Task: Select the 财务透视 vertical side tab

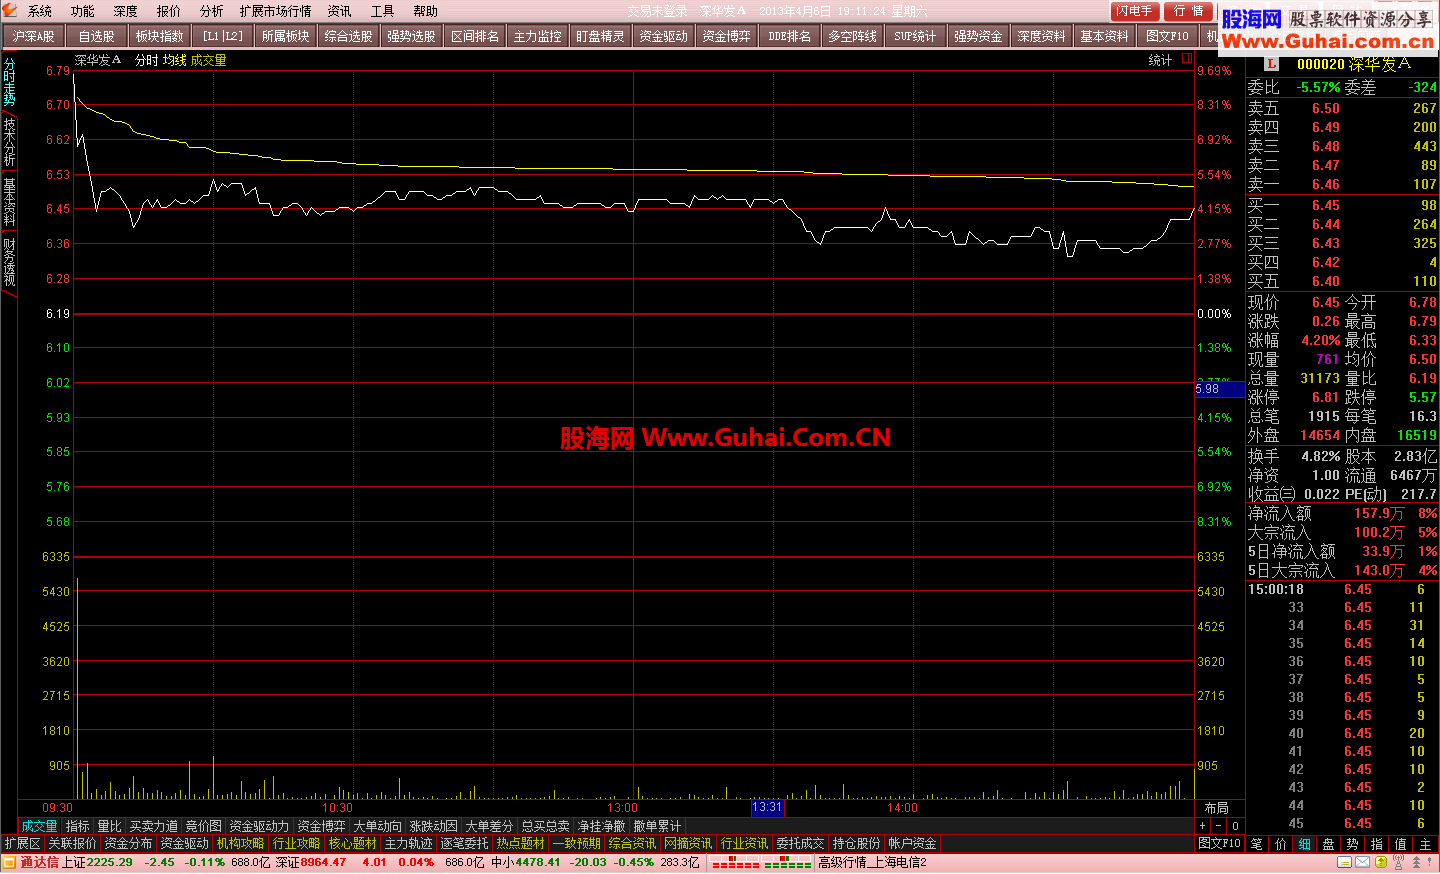Action: (9, 261)
